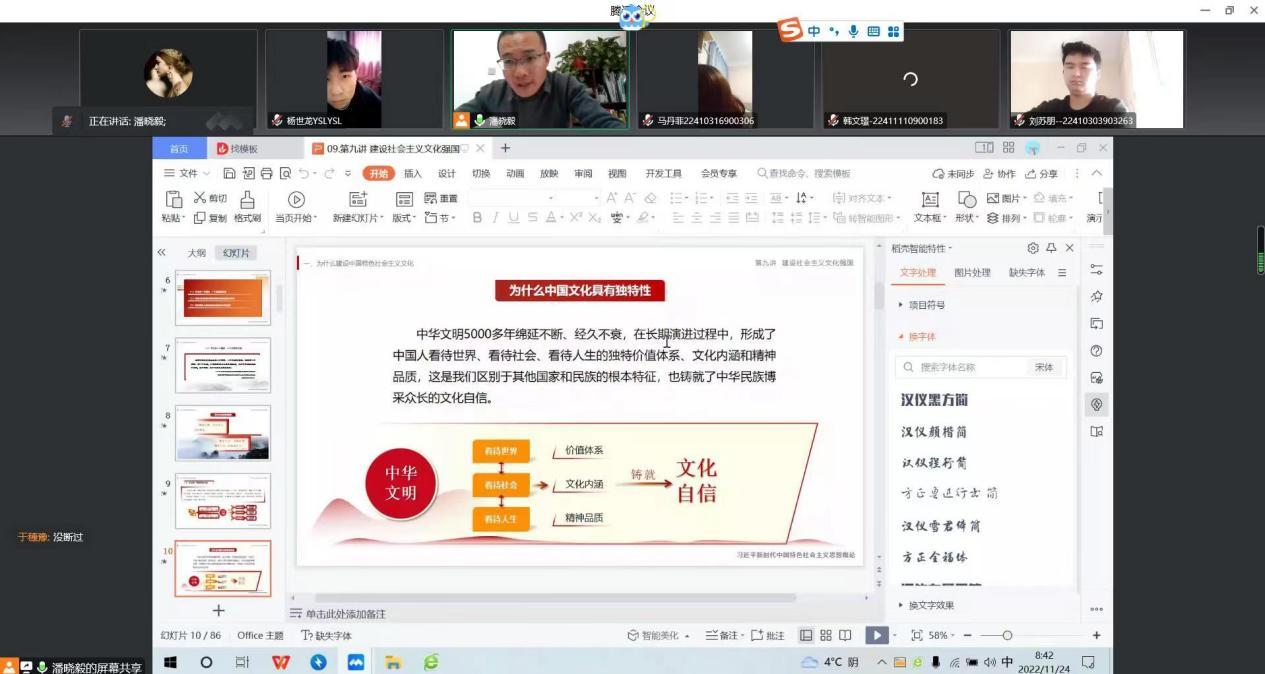Open the 文件 menu dropdown
1265x674 pixels.
(x=187, y=173)
